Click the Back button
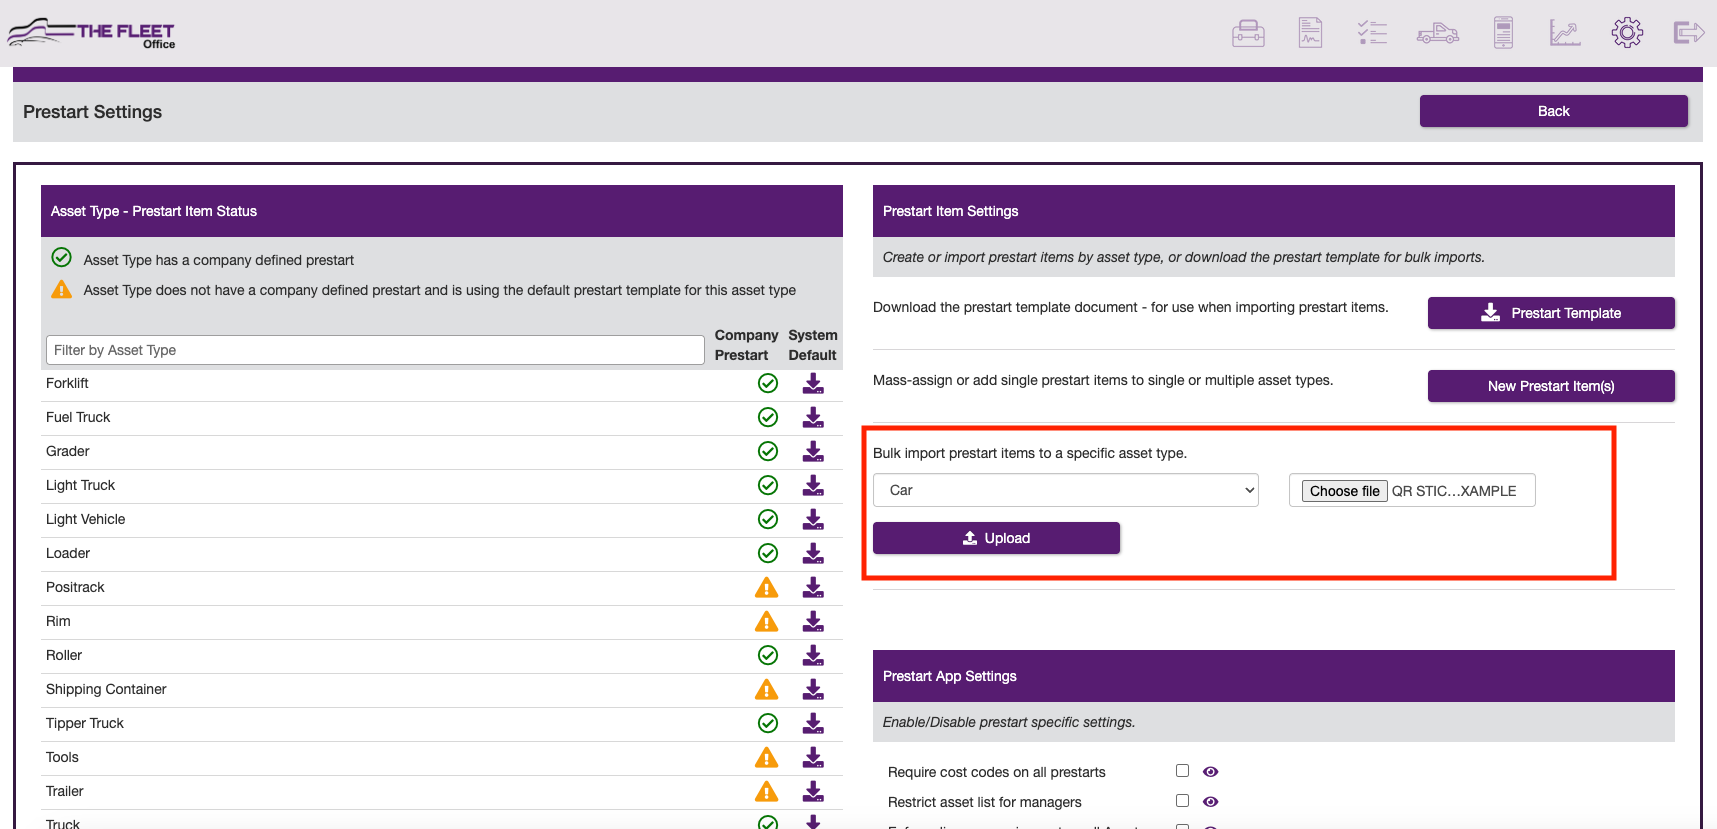 click(1553, 111)
